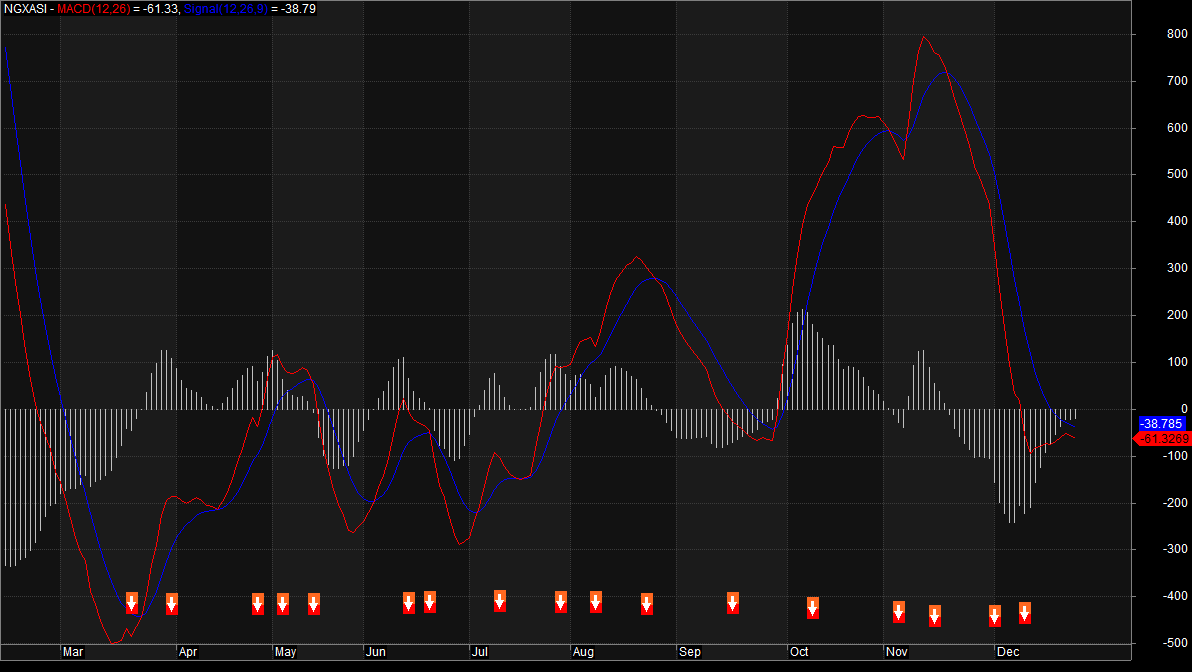Click the MACD value -61.33 in title
The width and height of the screenshot is (1192, 672).
(160, 9)
